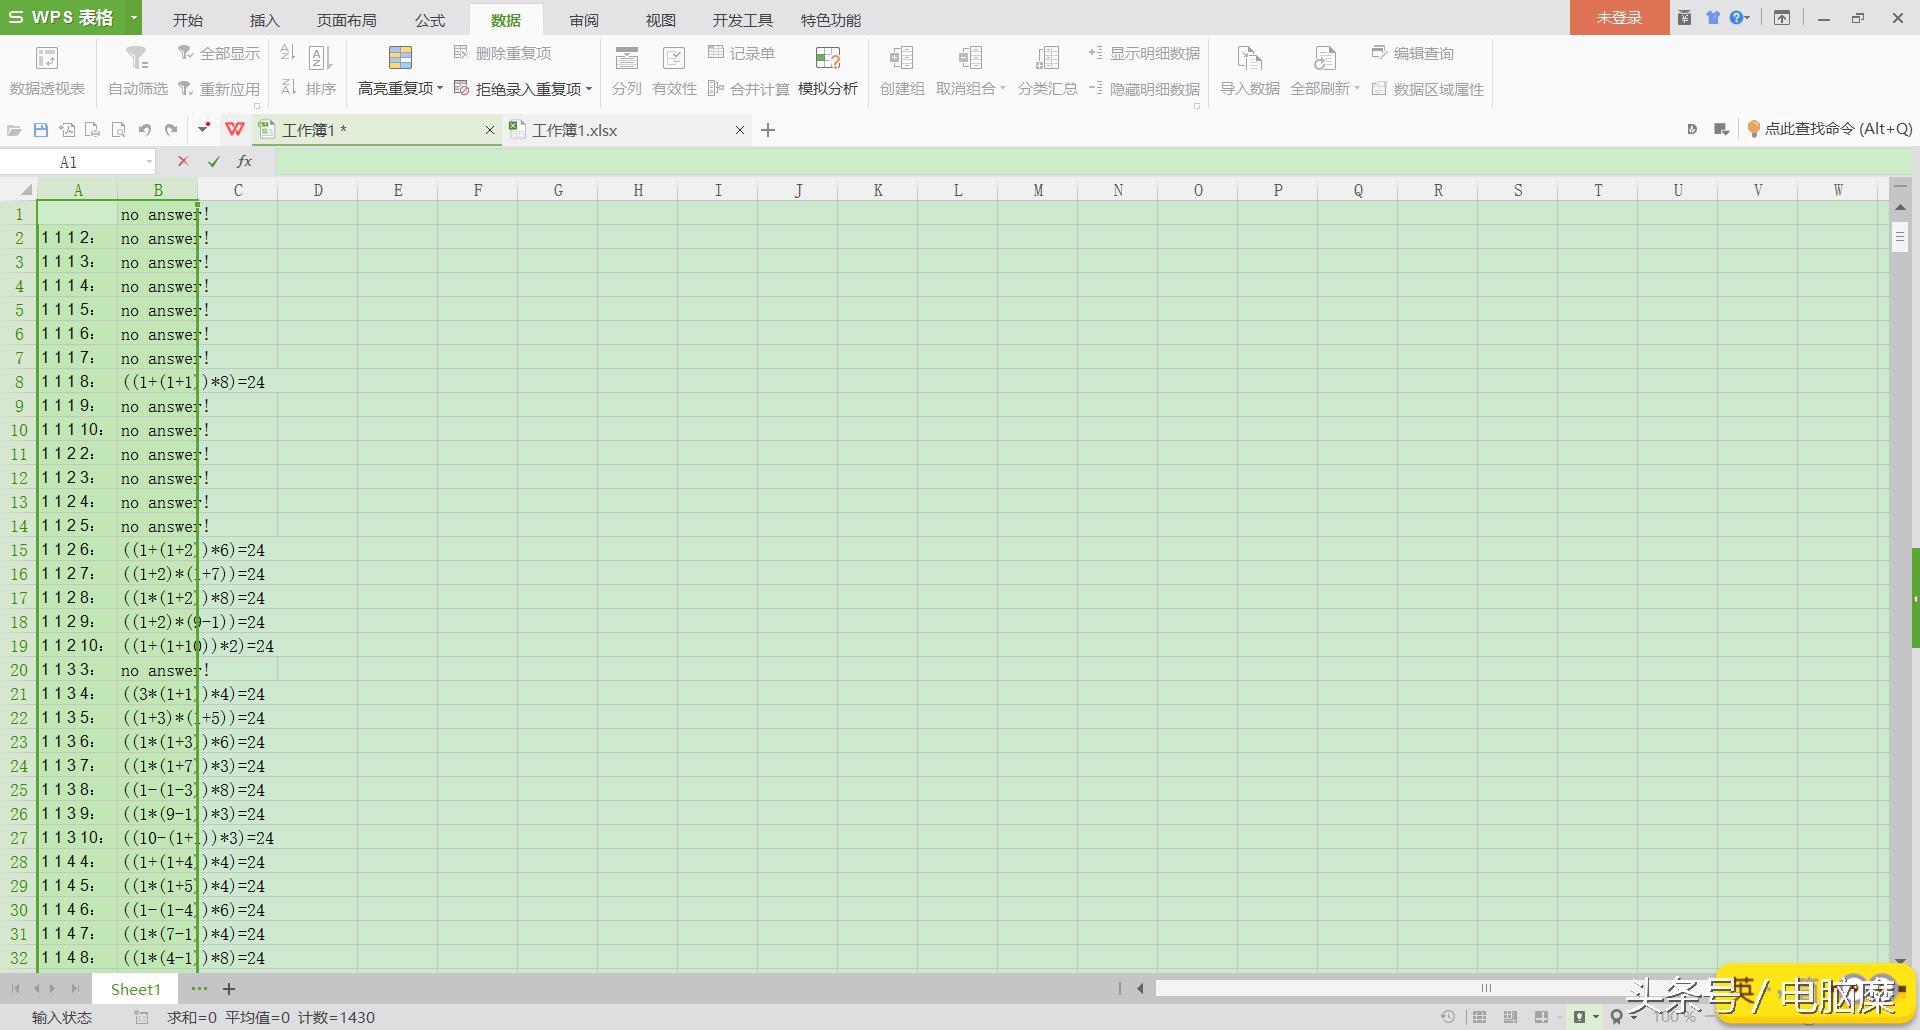
Task: Add a new document tab with plus
Action: click(768, 130)
